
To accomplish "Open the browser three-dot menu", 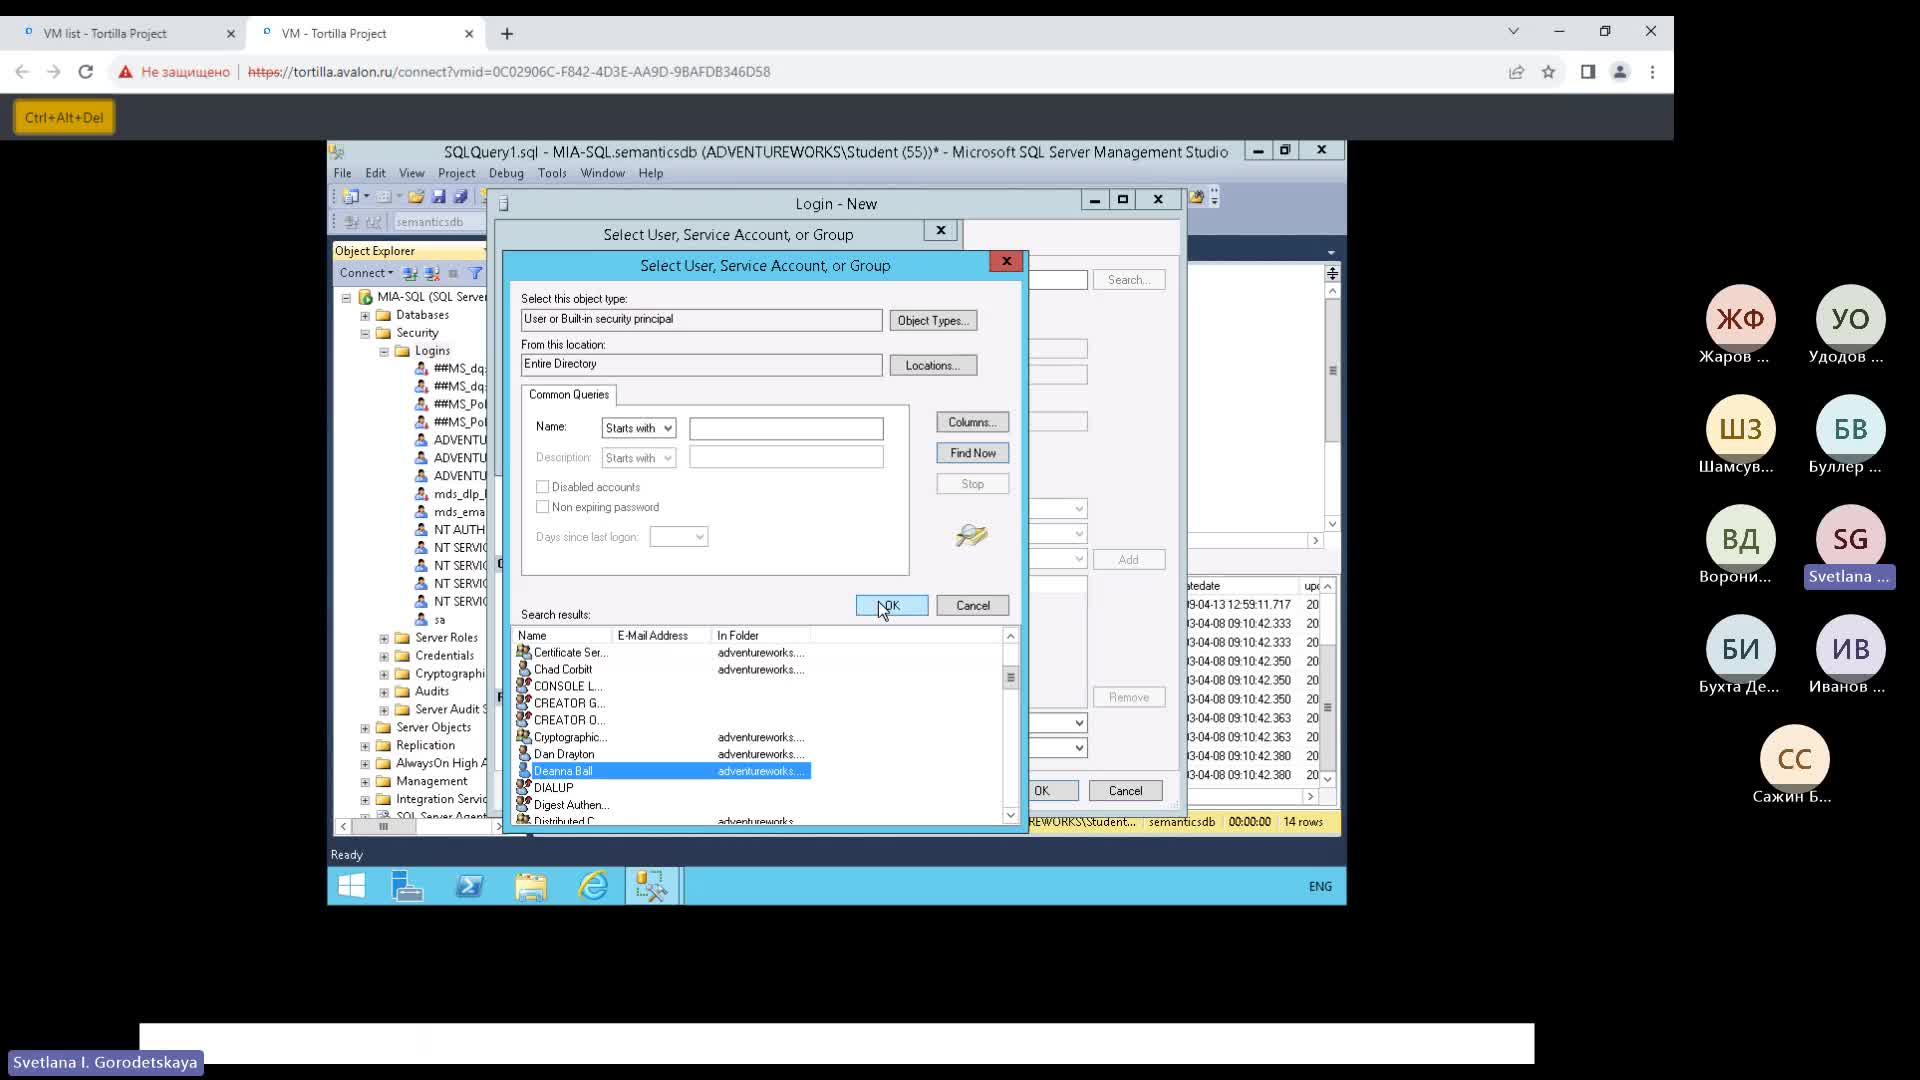I will click(x=1652, y=72).
